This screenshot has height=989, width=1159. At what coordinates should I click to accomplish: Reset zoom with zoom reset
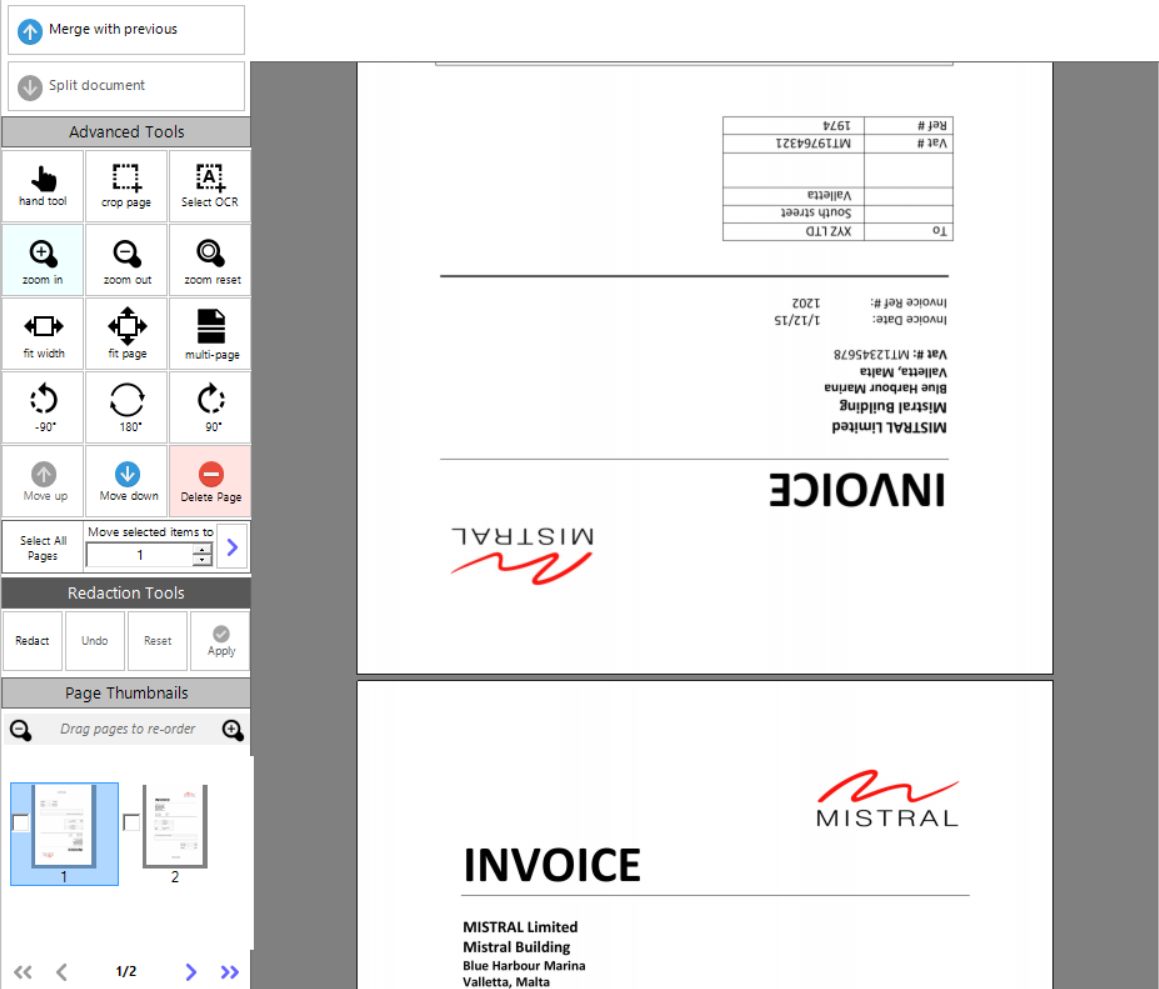pyautogui.click(x=211, y=260)
